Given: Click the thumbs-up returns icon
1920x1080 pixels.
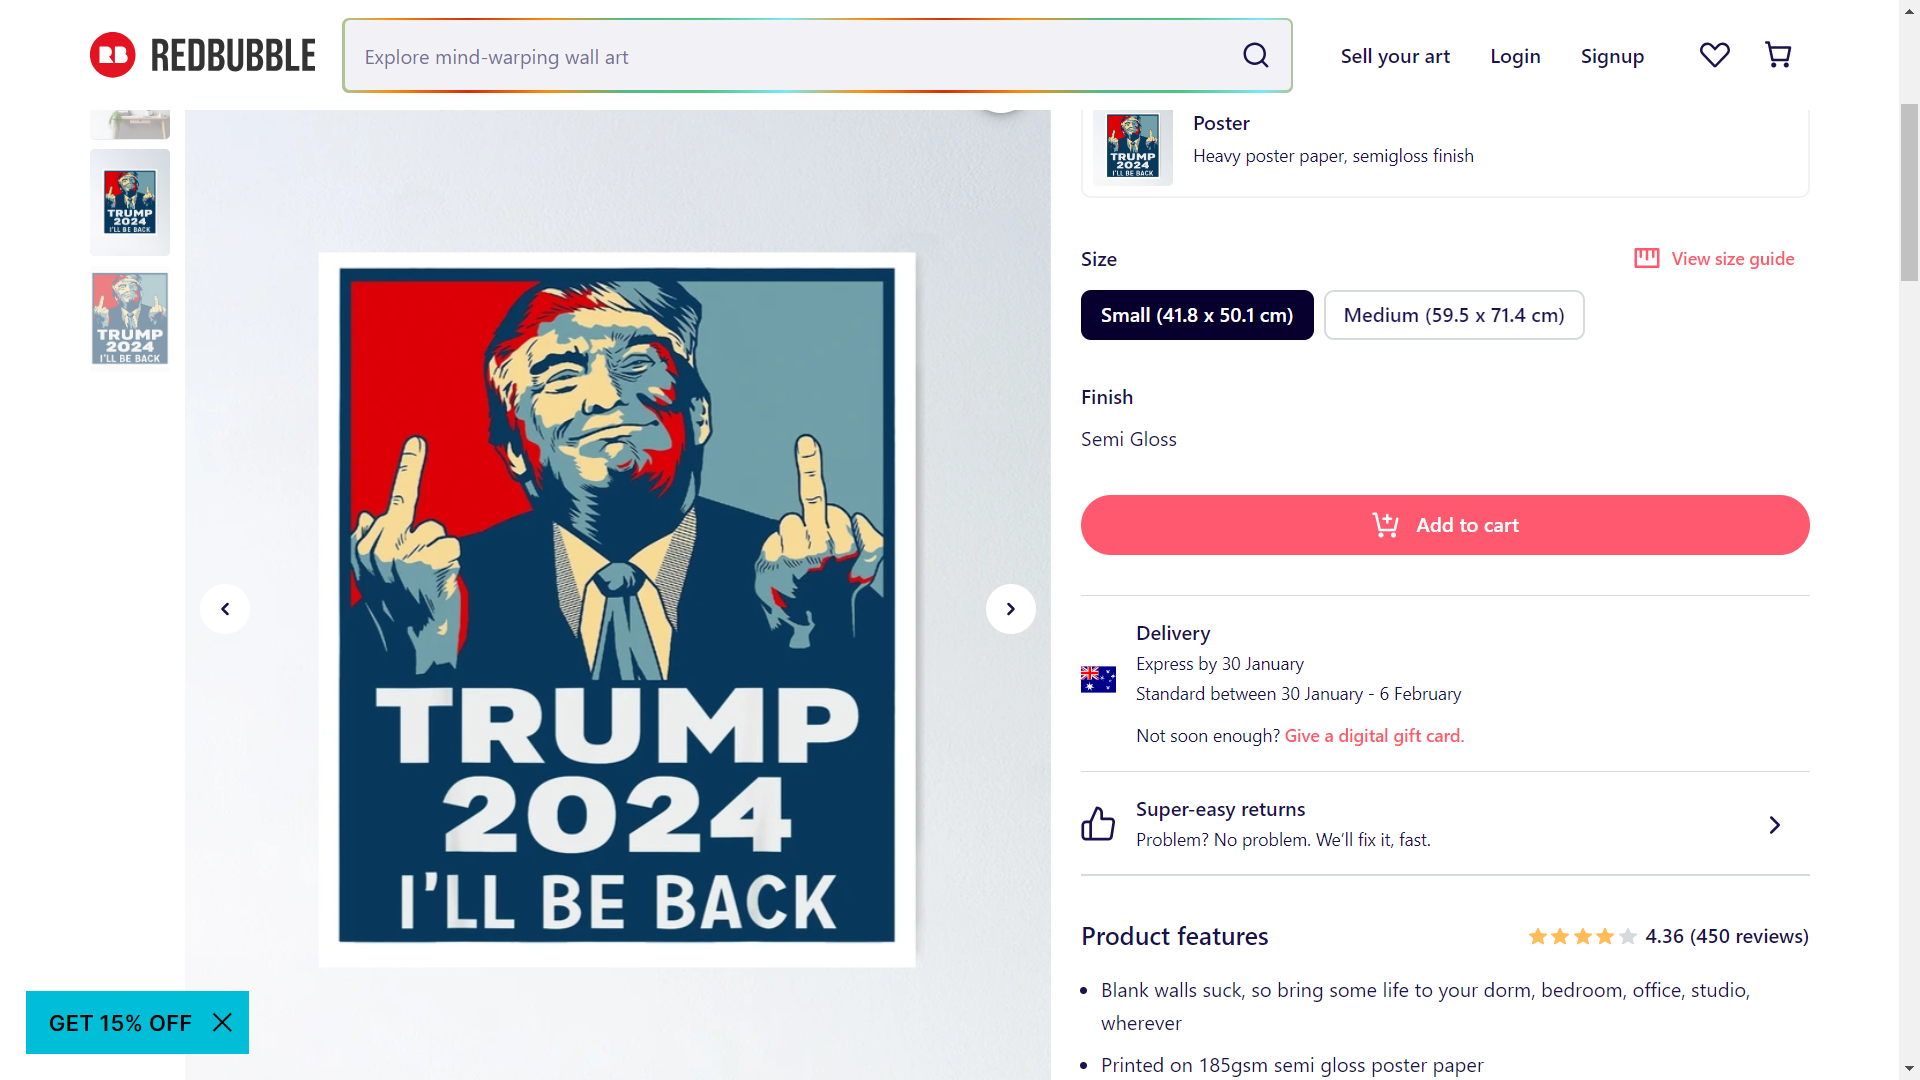Looking at the screenshot, I should pos(1098,824).
